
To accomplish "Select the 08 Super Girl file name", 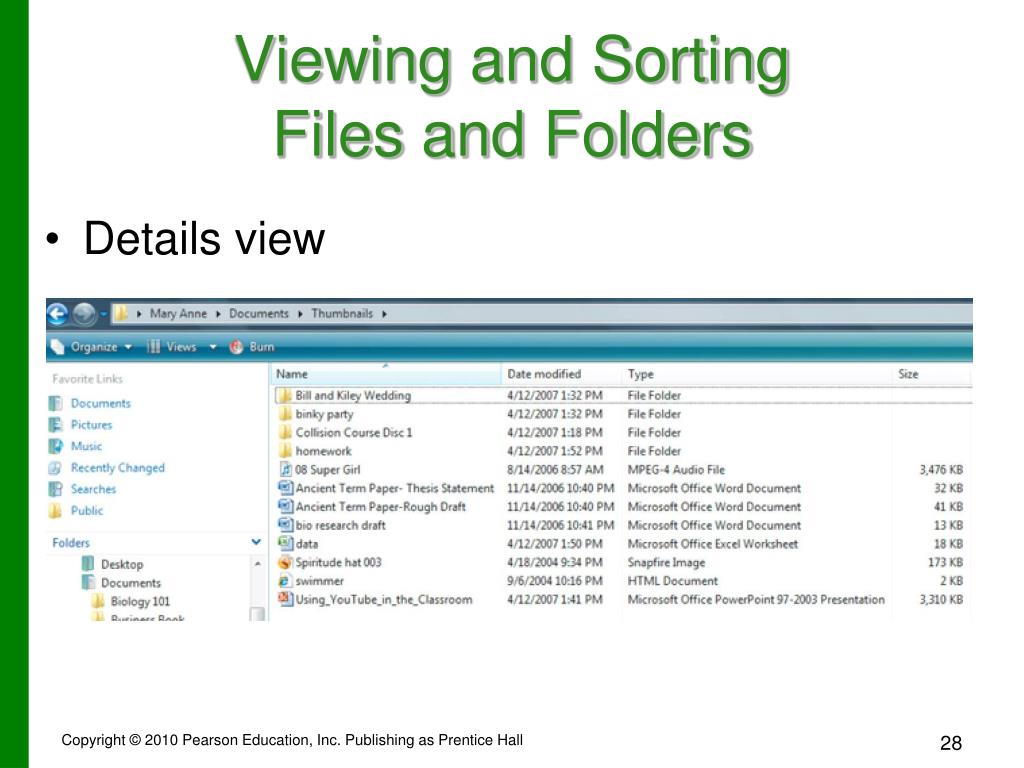I will (327, 470).
